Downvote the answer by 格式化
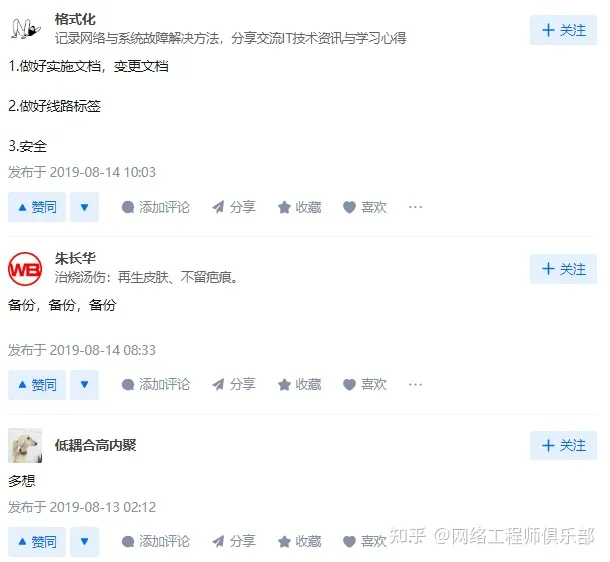 point(84,207)
